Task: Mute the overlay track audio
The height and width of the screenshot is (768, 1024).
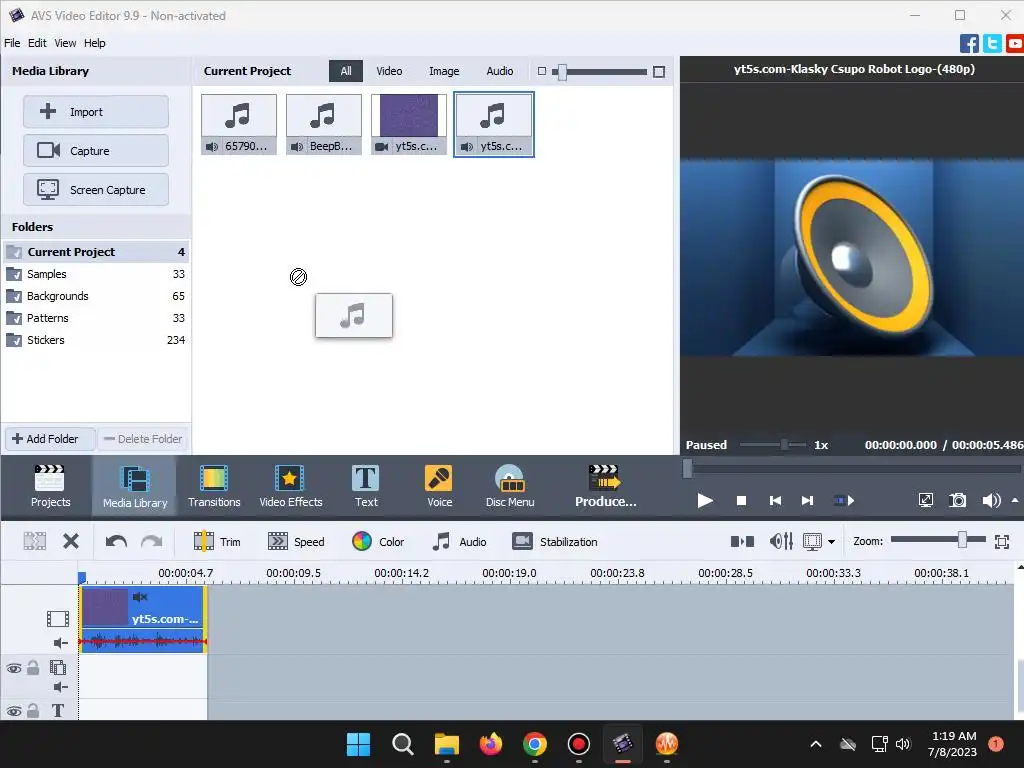Action: coord(60,687)
